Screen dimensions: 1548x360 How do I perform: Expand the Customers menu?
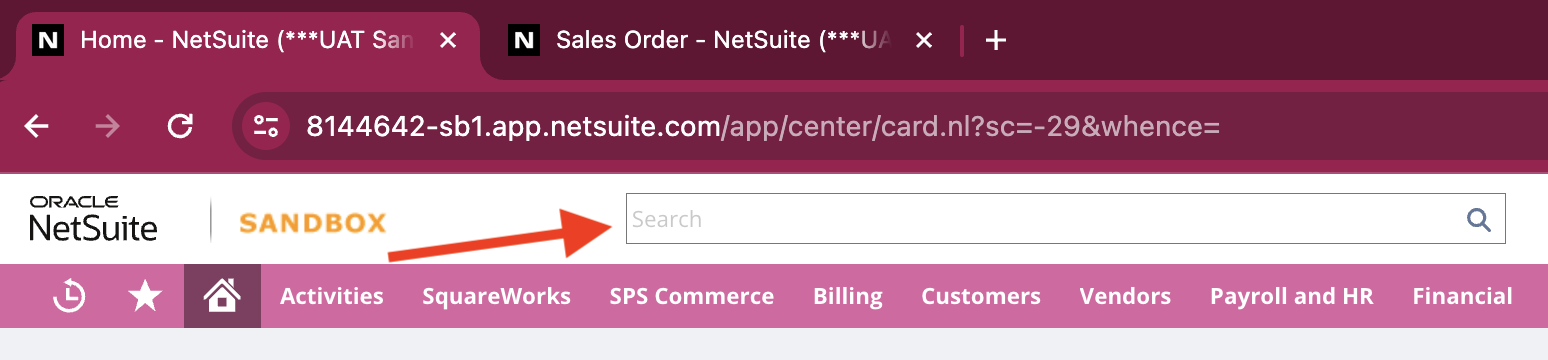[x=981, y=296]
